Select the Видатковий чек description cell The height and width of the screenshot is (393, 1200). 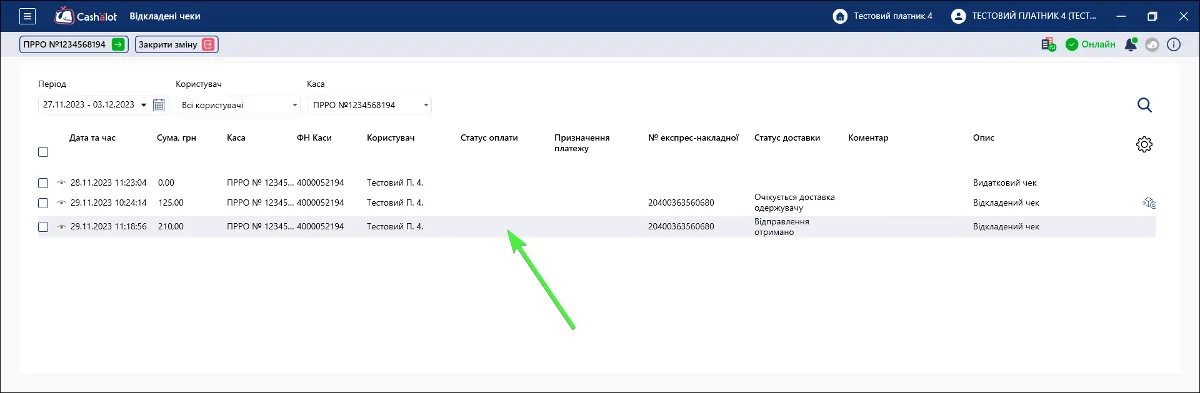[x=1006, y=183]
